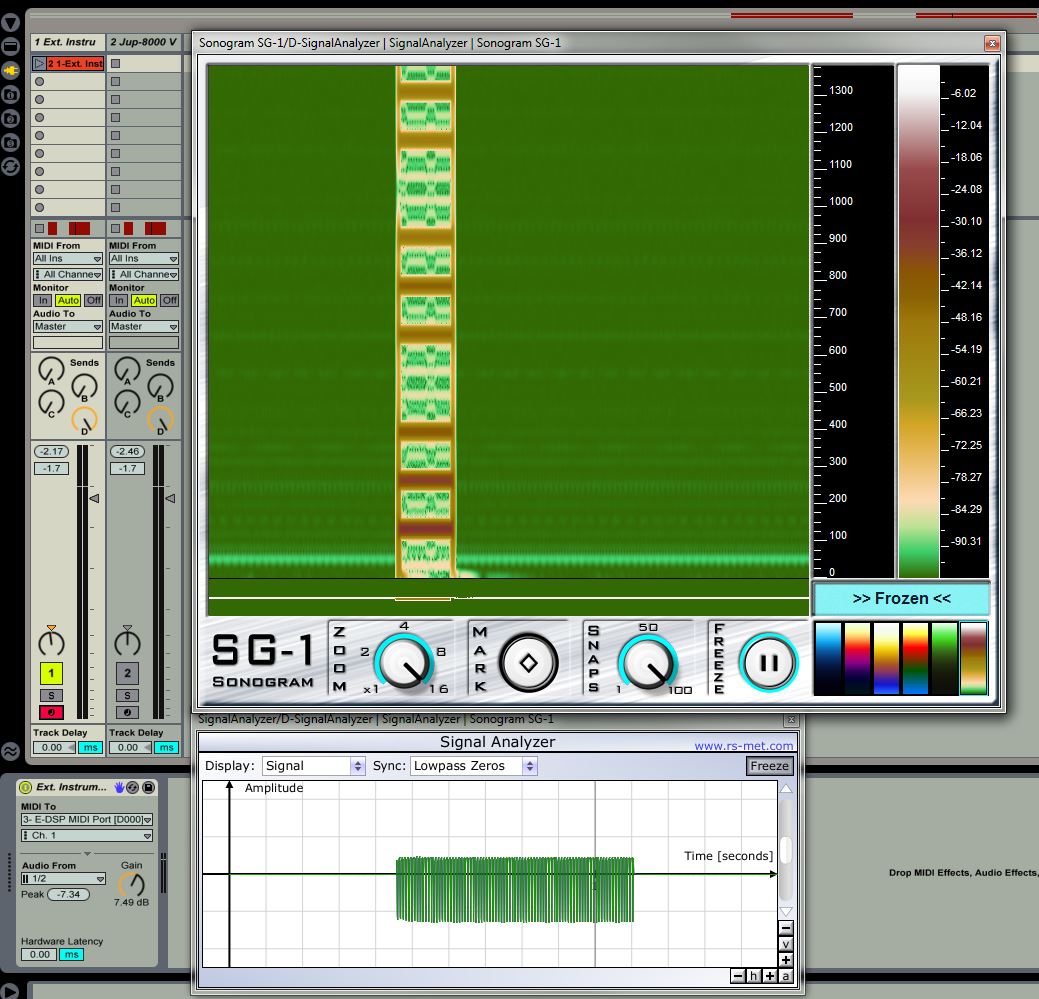Open the Sync 'Lowpass Zeros' dropdown
The width and height of the screenshot is (1039, 999).
click(474, 766)
